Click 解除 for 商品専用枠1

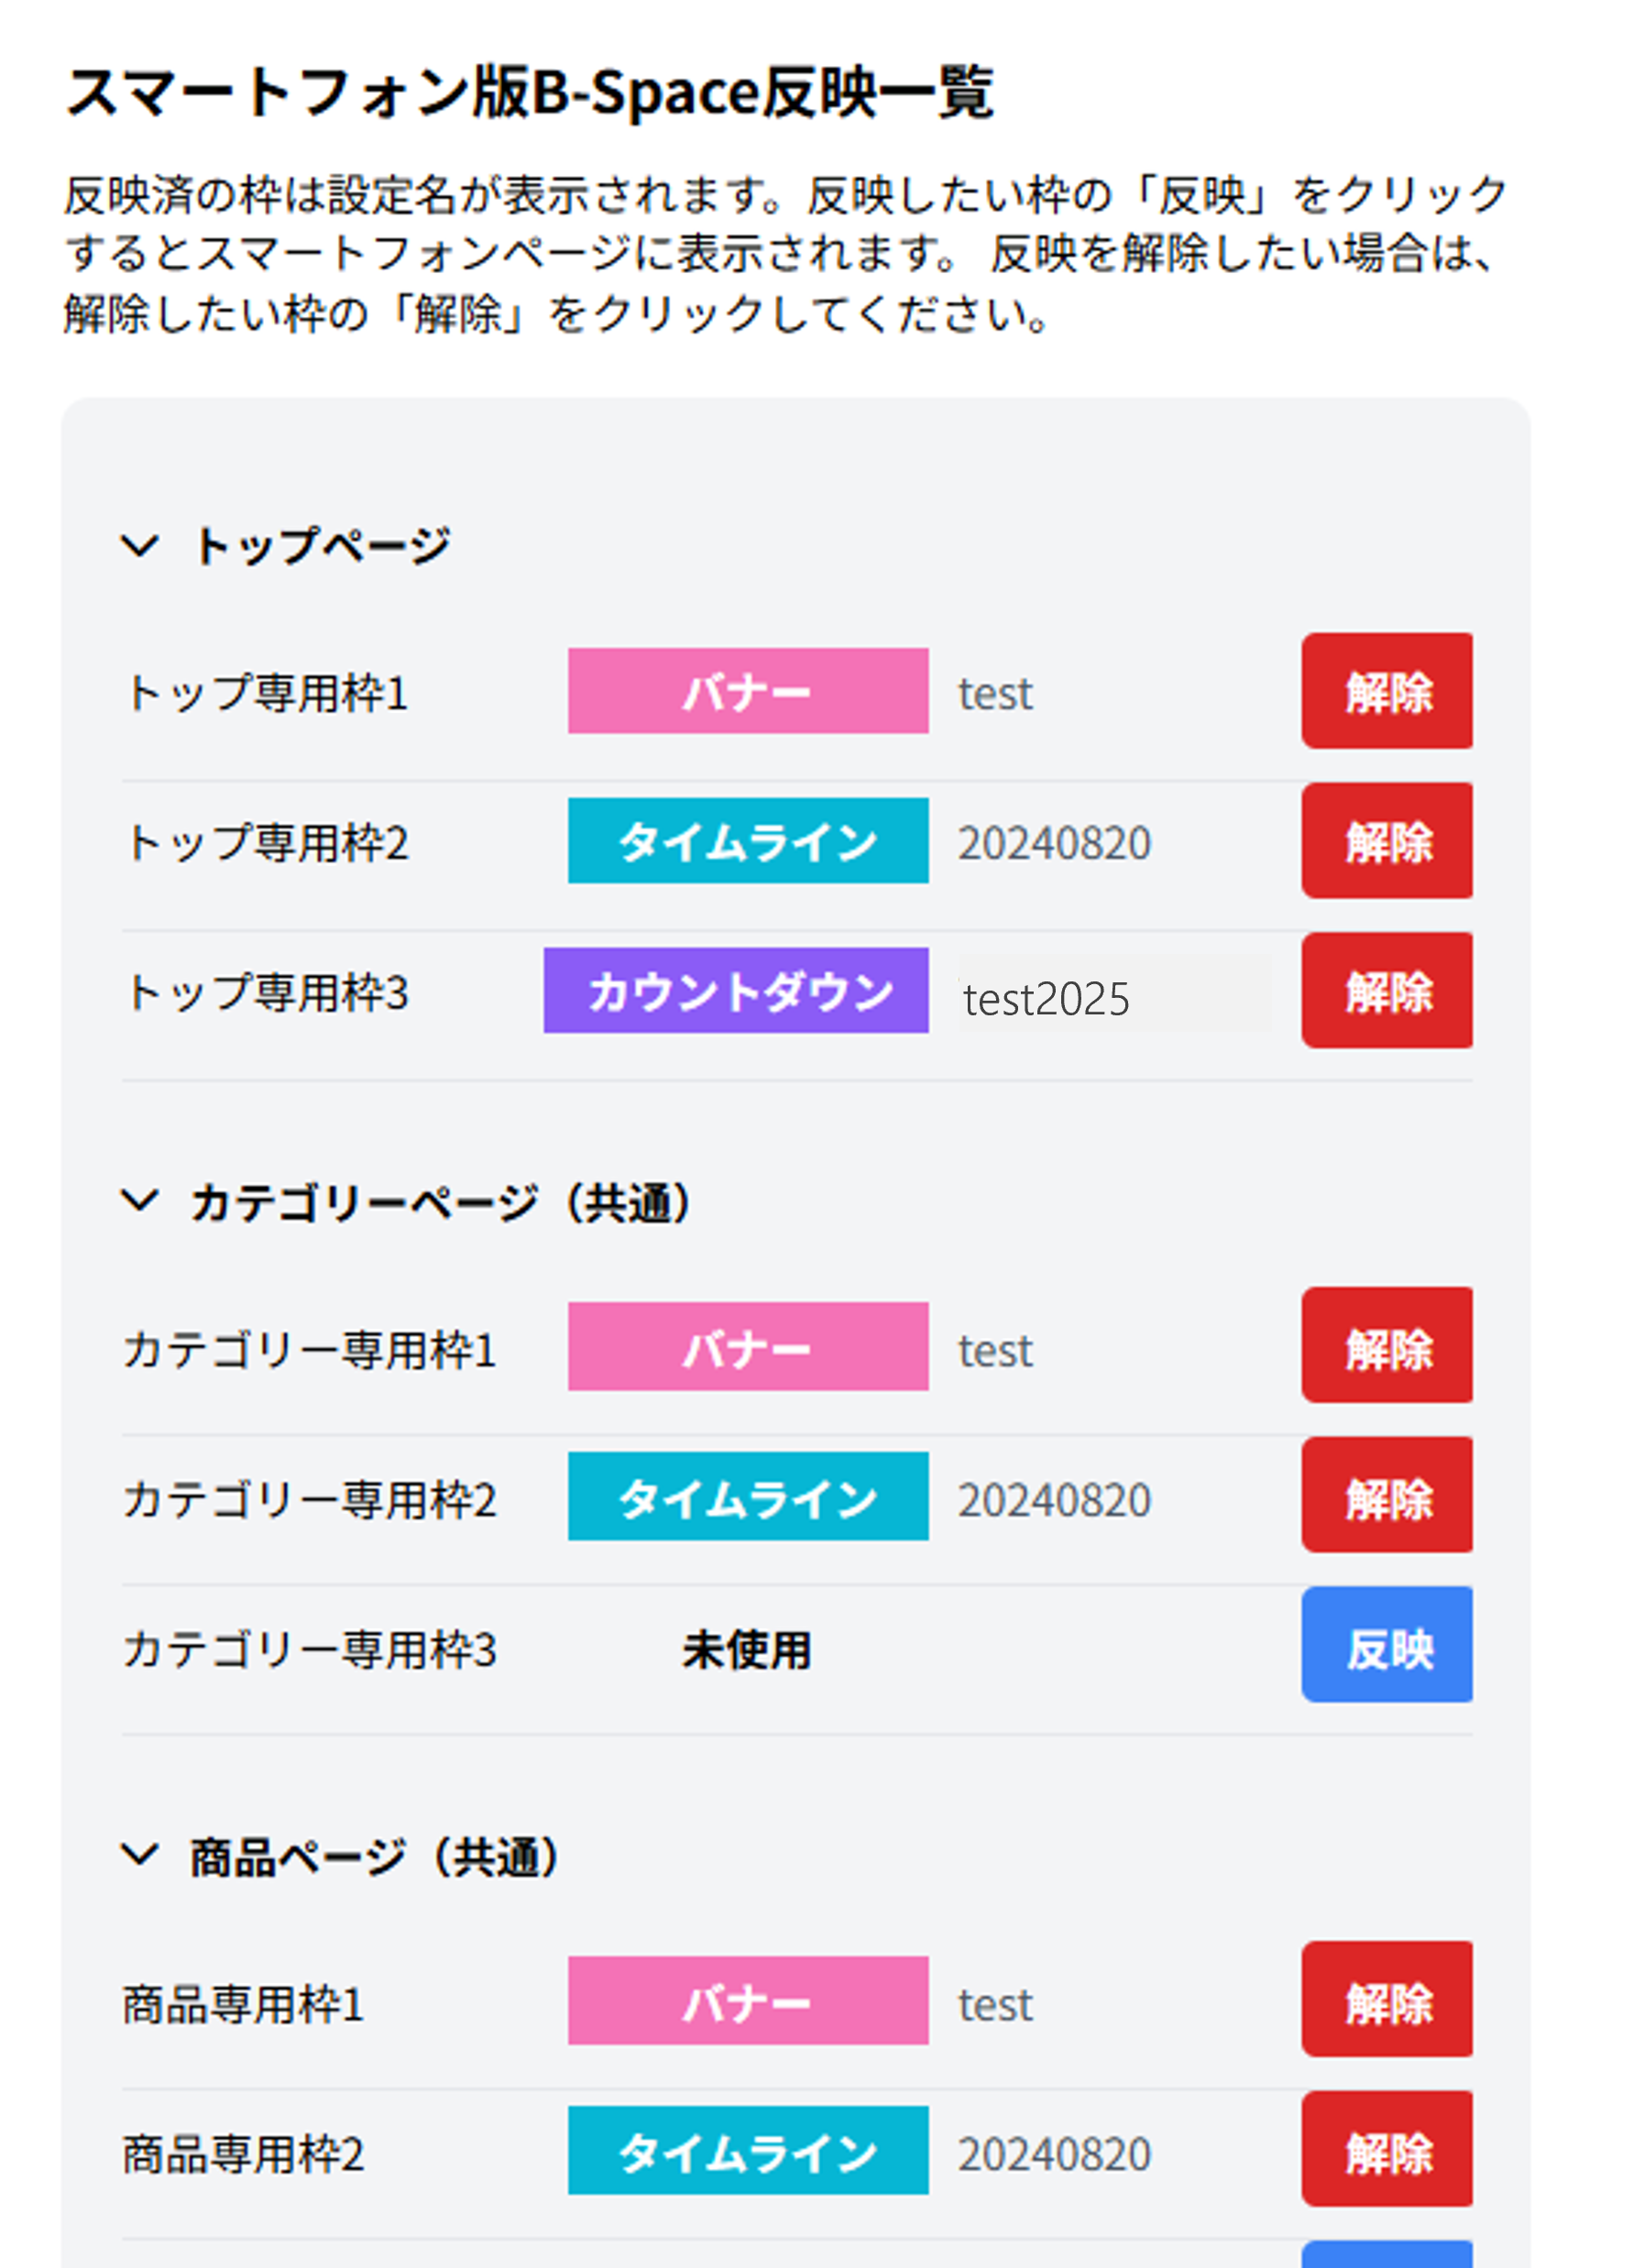pyautogui.click(x=1386, y=2000)
